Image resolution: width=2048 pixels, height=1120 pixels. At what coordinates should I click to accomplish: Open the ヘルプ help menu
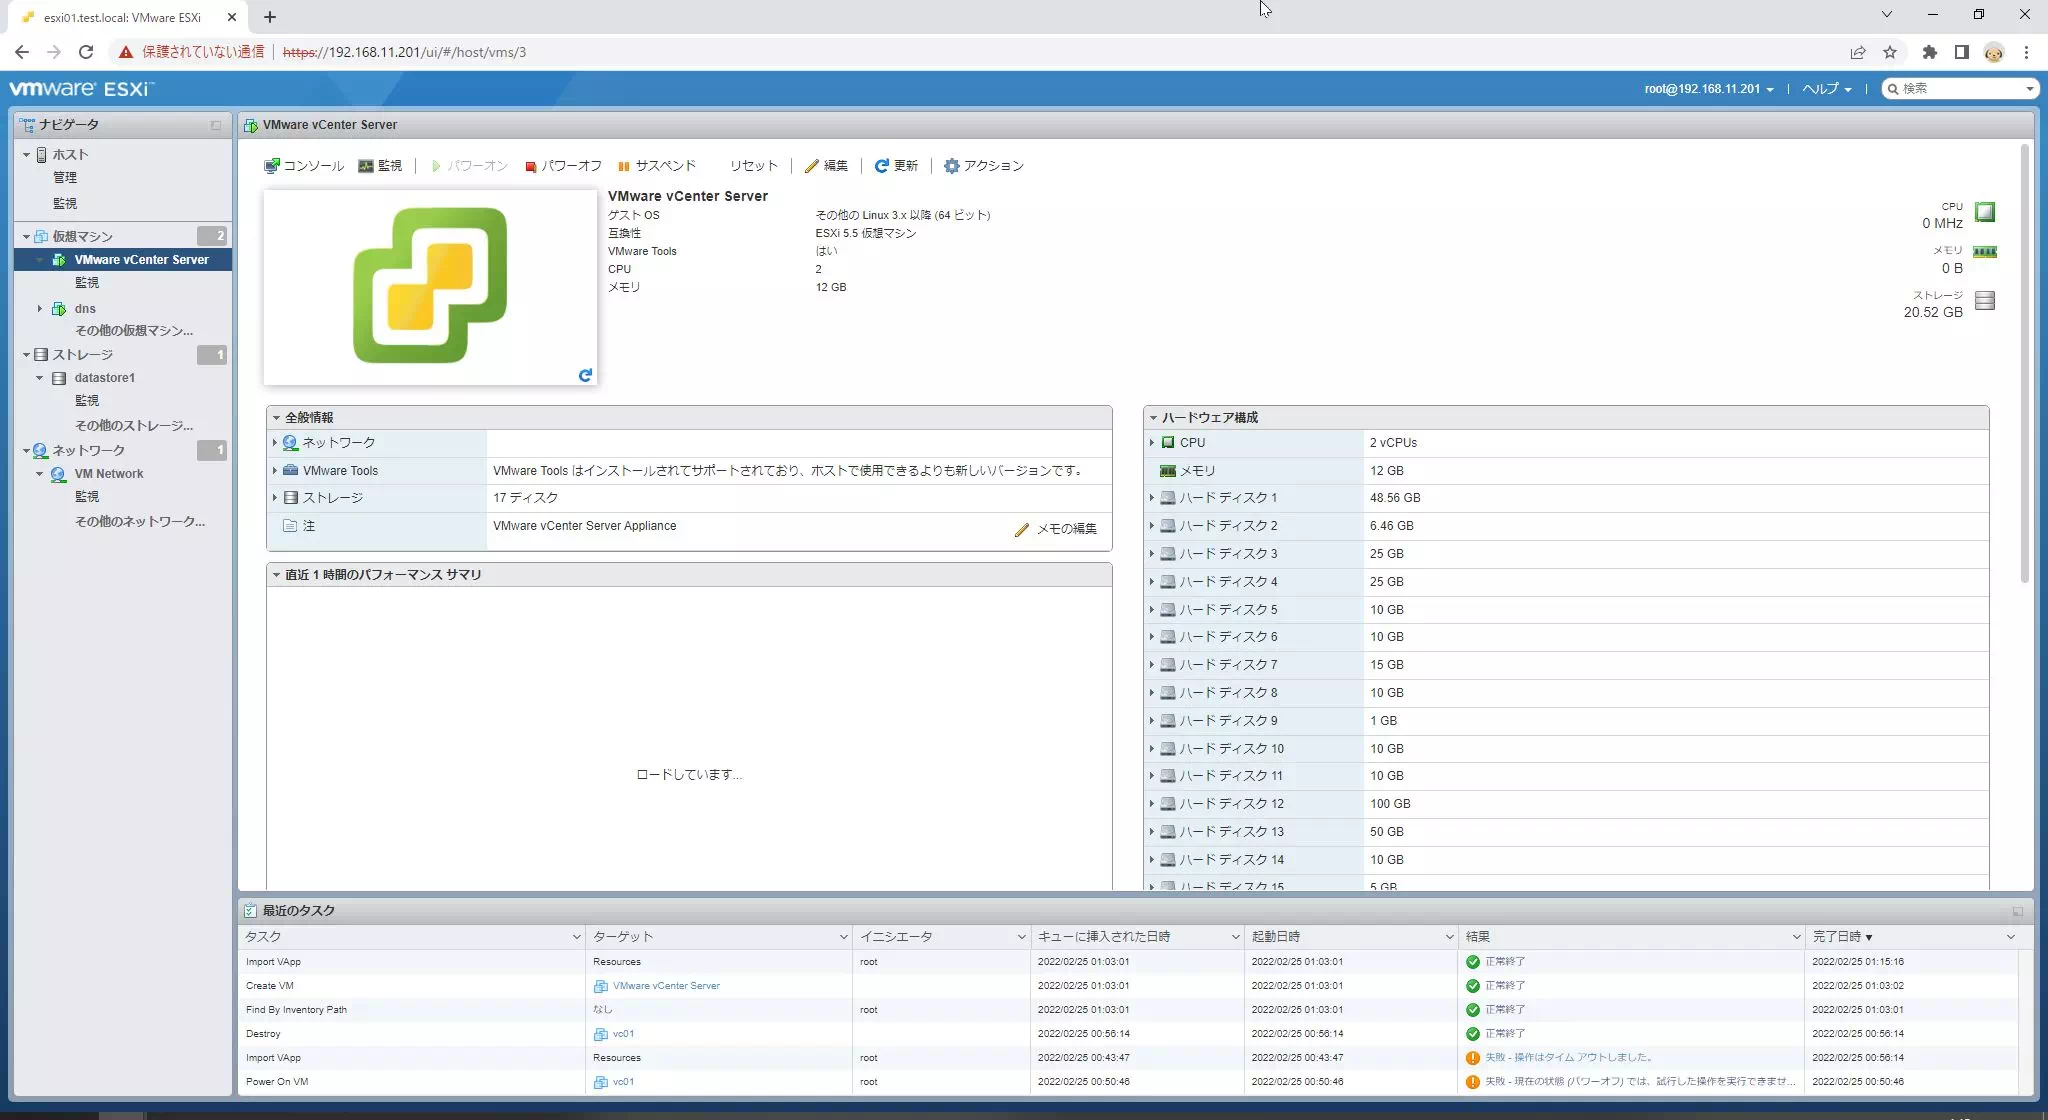pyautogui.click(x=1826, y=89)
